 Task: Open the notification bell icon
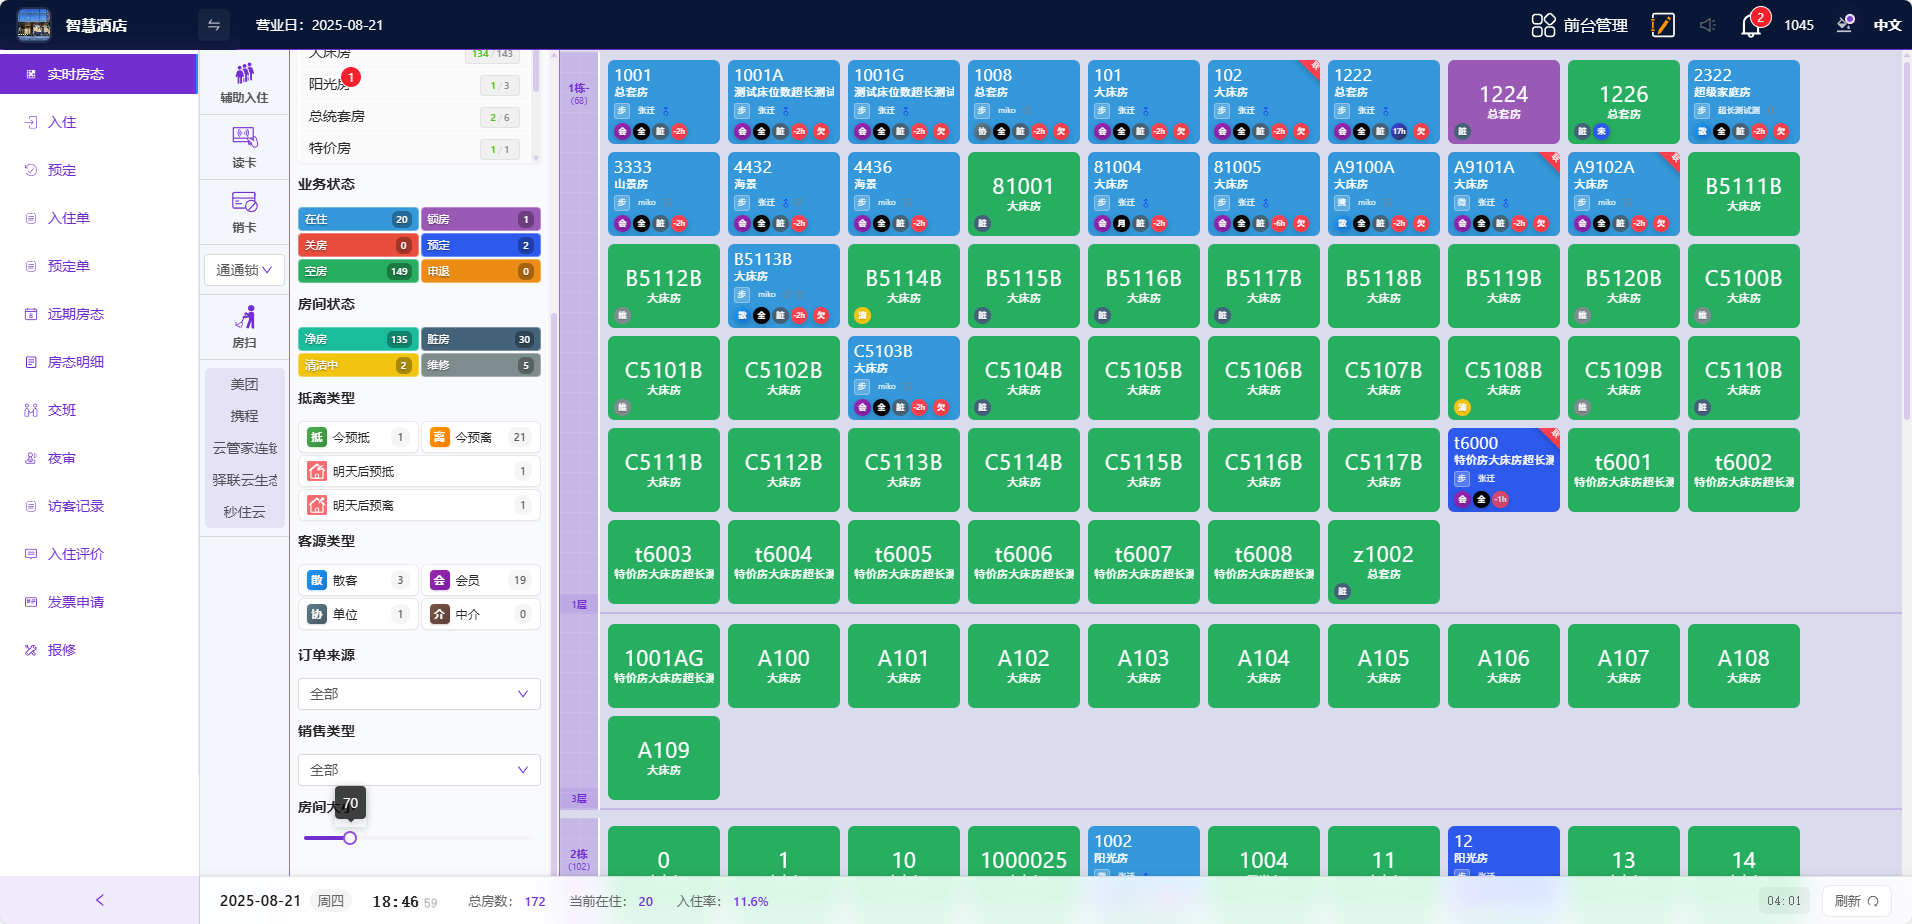[1750, 26]
